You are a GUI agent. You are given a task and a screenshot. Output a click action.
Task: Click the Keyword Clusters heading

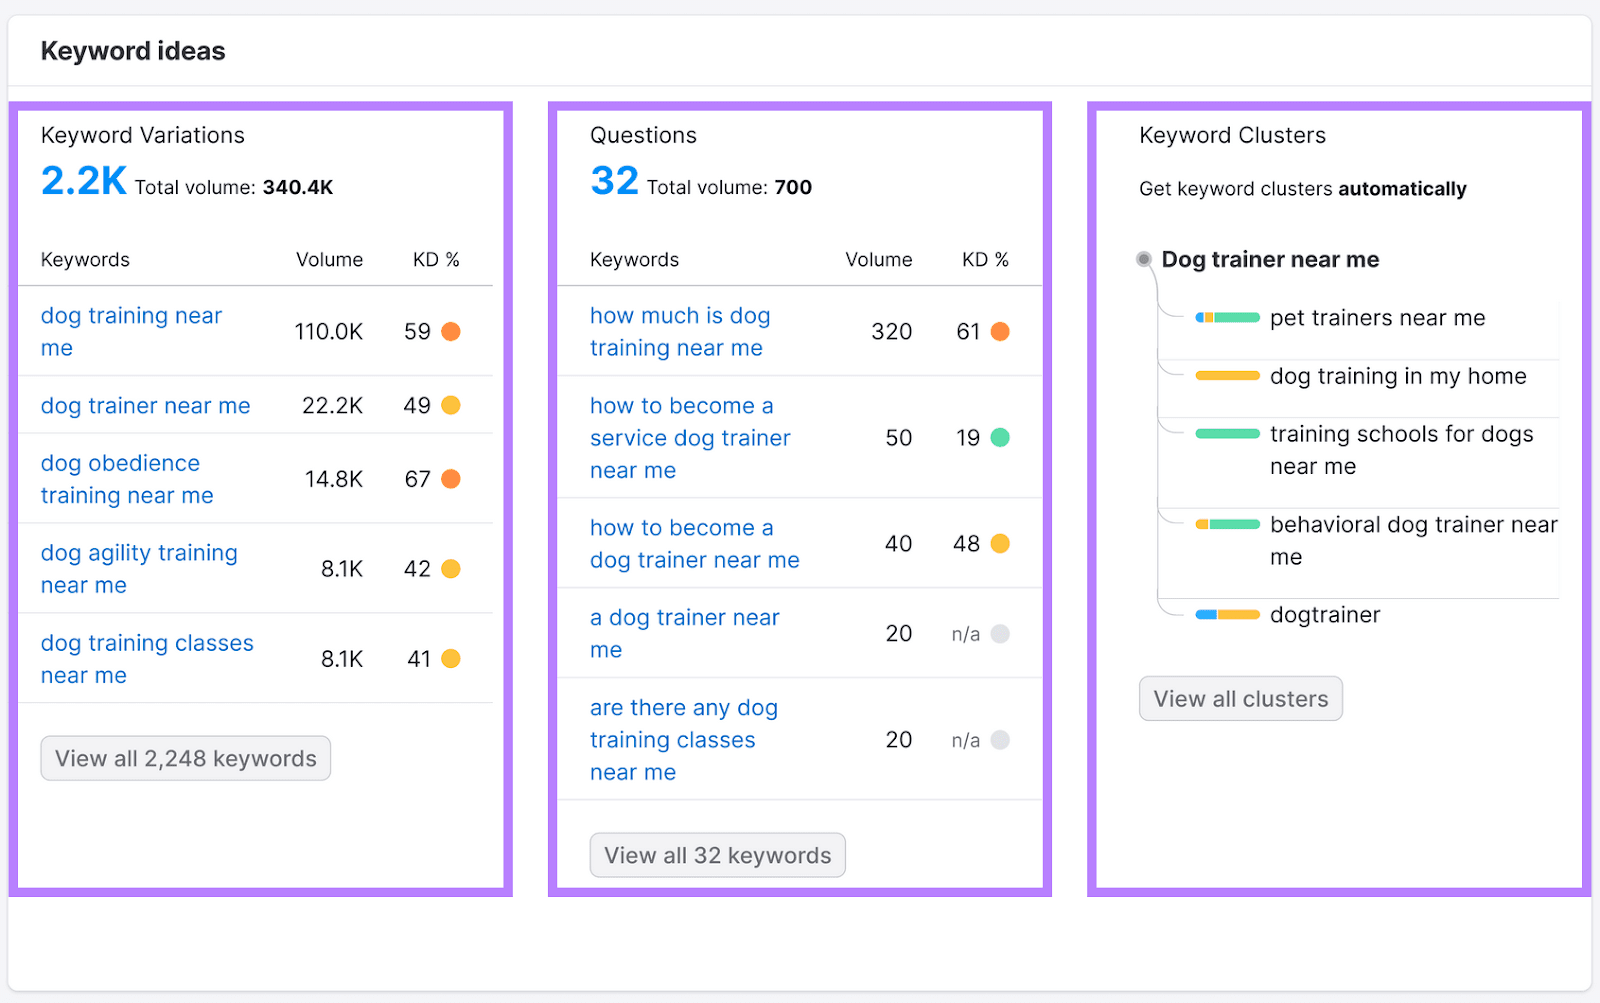pyautogui.click(x=1232, y=136)
